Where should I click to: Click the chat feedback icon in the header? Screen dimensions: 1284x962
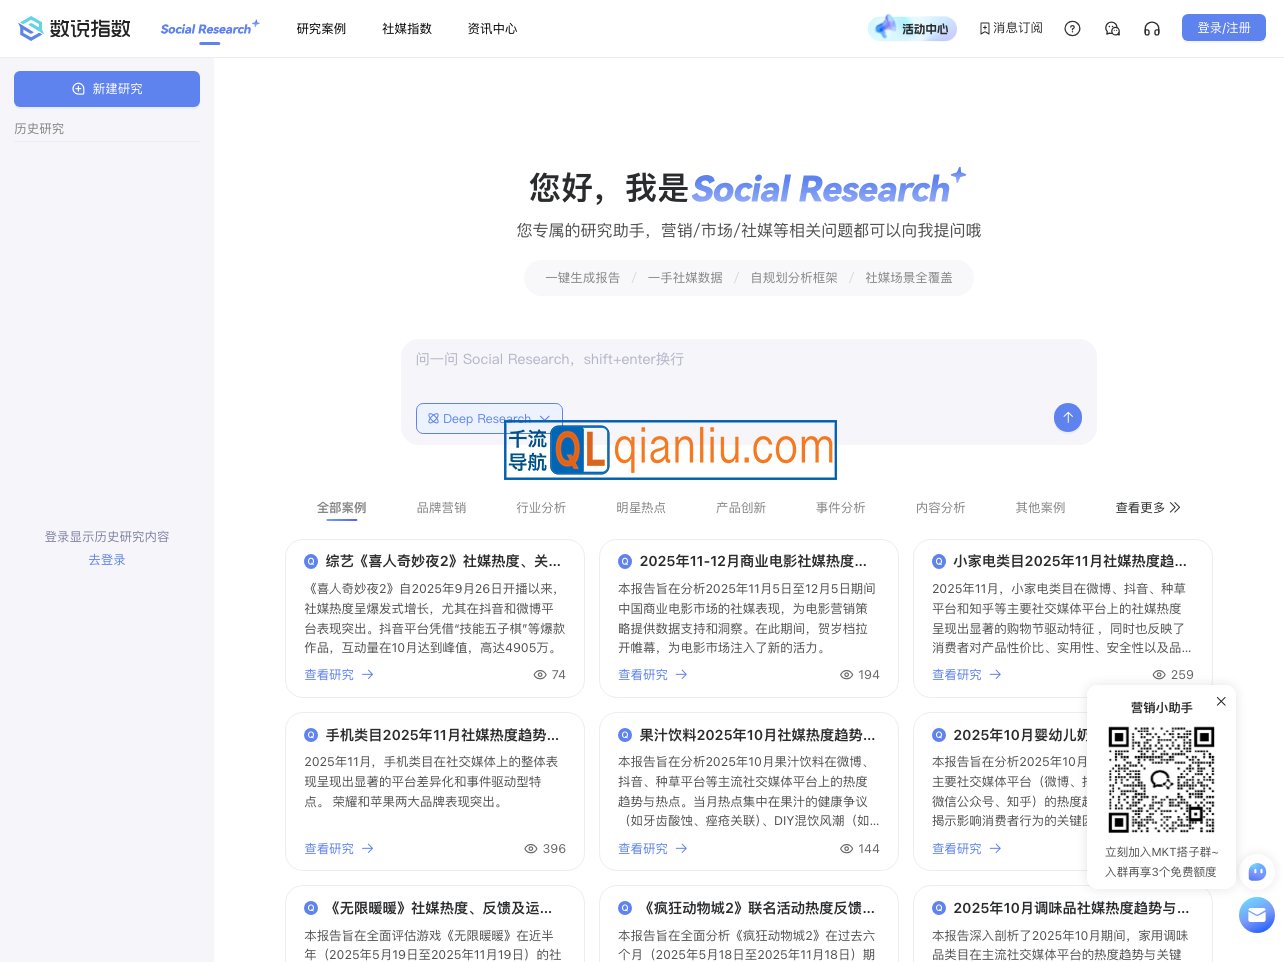click(x=1112, y=28)
